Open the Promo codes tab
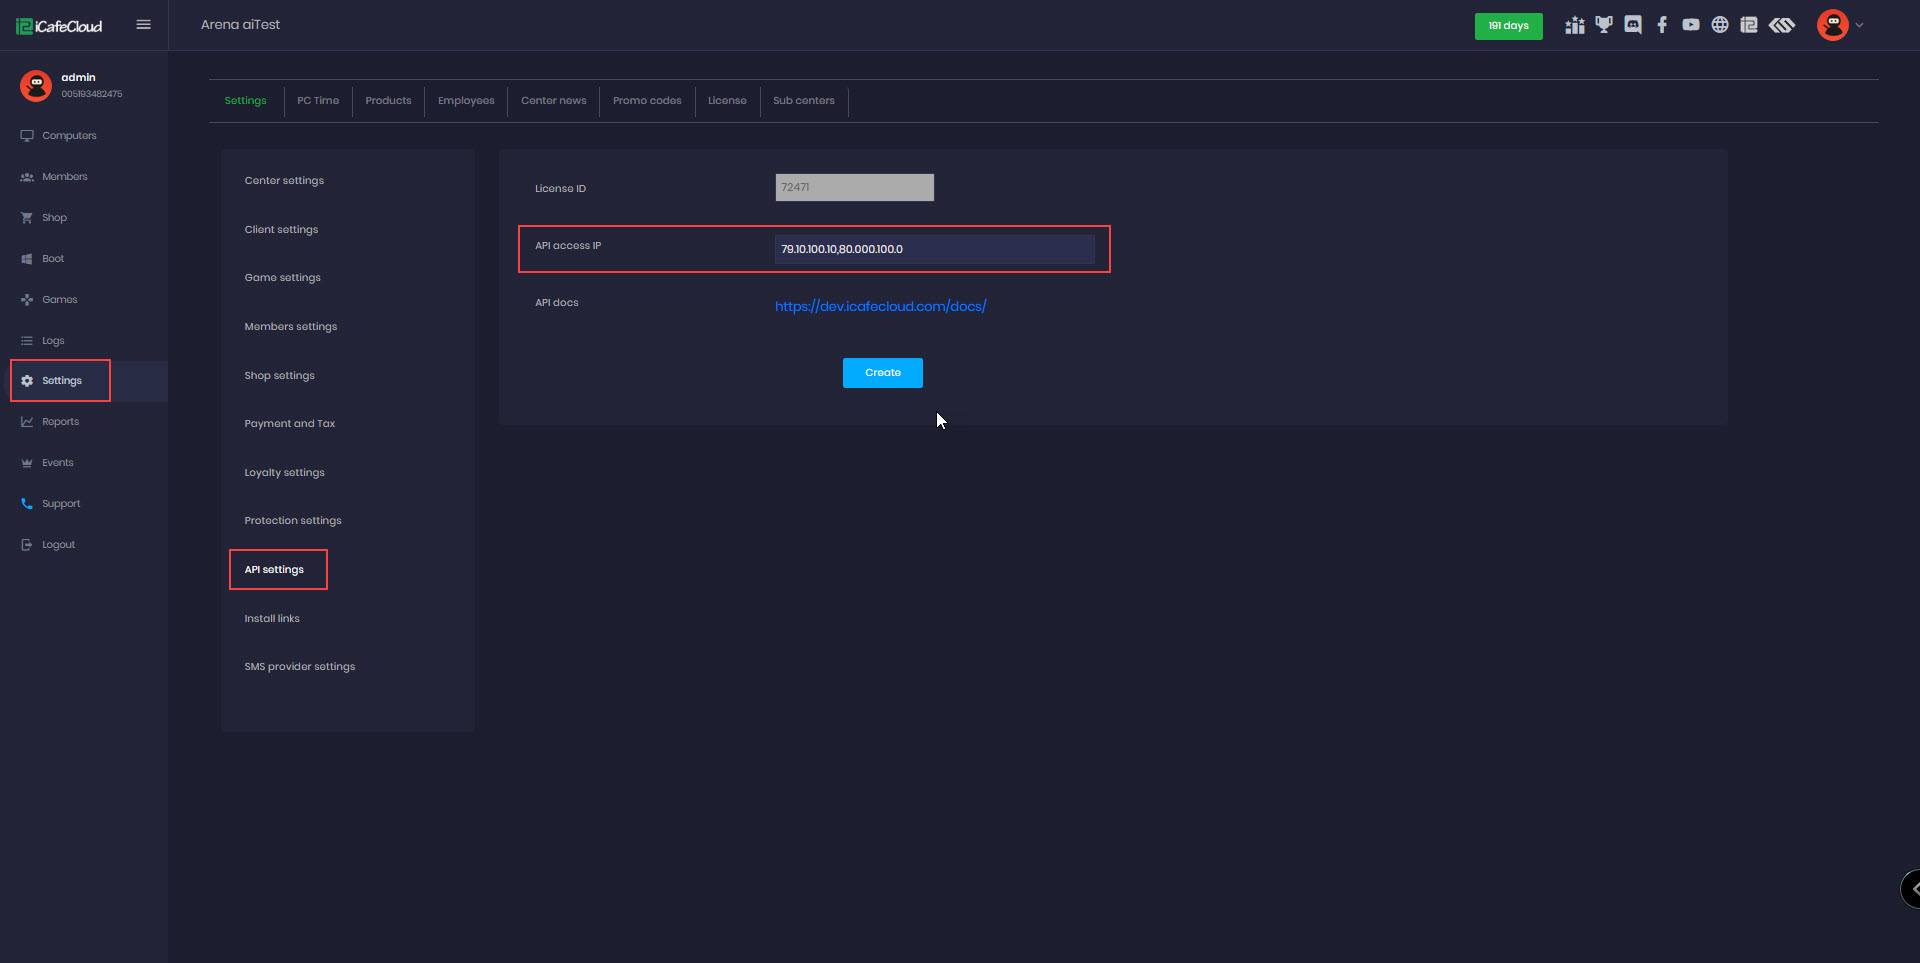The image size is (1920, 963). point(647,101)
